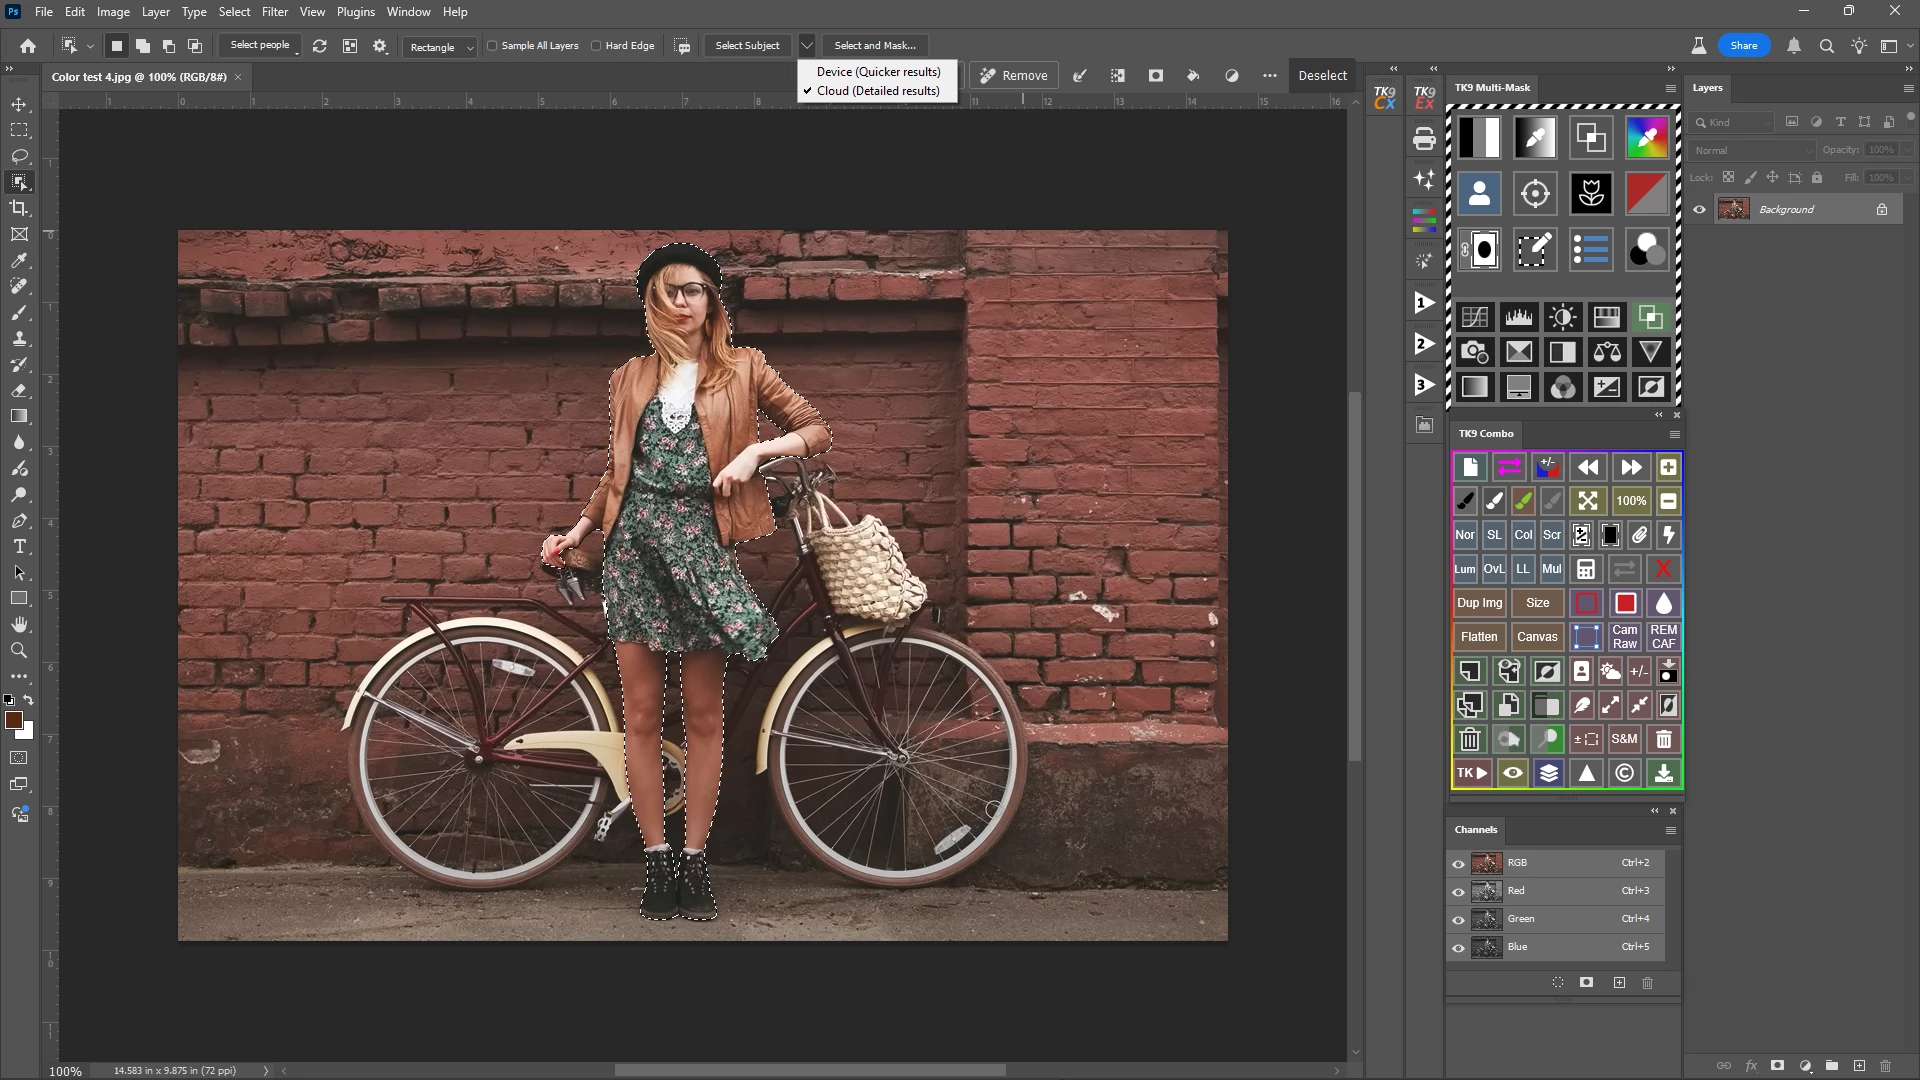
Task: Select the Type tool
Action: point(19,547)
